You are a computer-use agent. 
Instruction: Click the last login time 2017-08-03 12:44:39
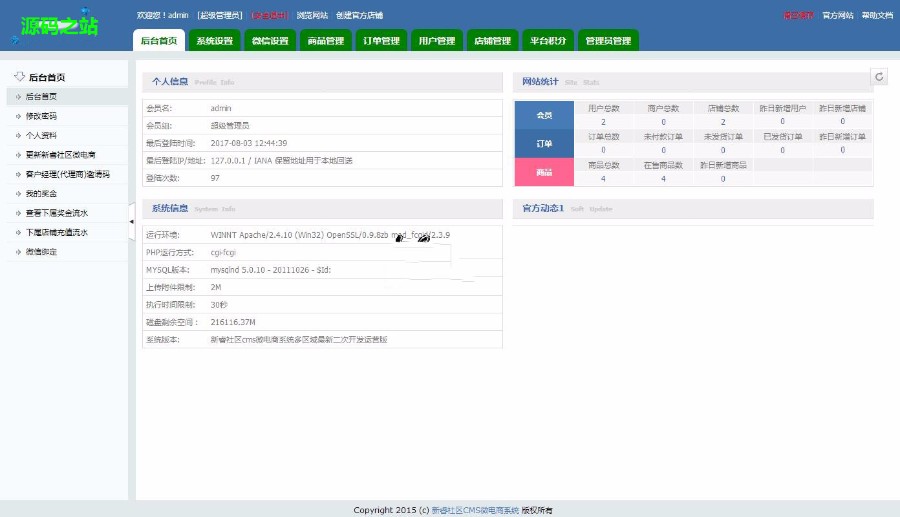(249, 143)
